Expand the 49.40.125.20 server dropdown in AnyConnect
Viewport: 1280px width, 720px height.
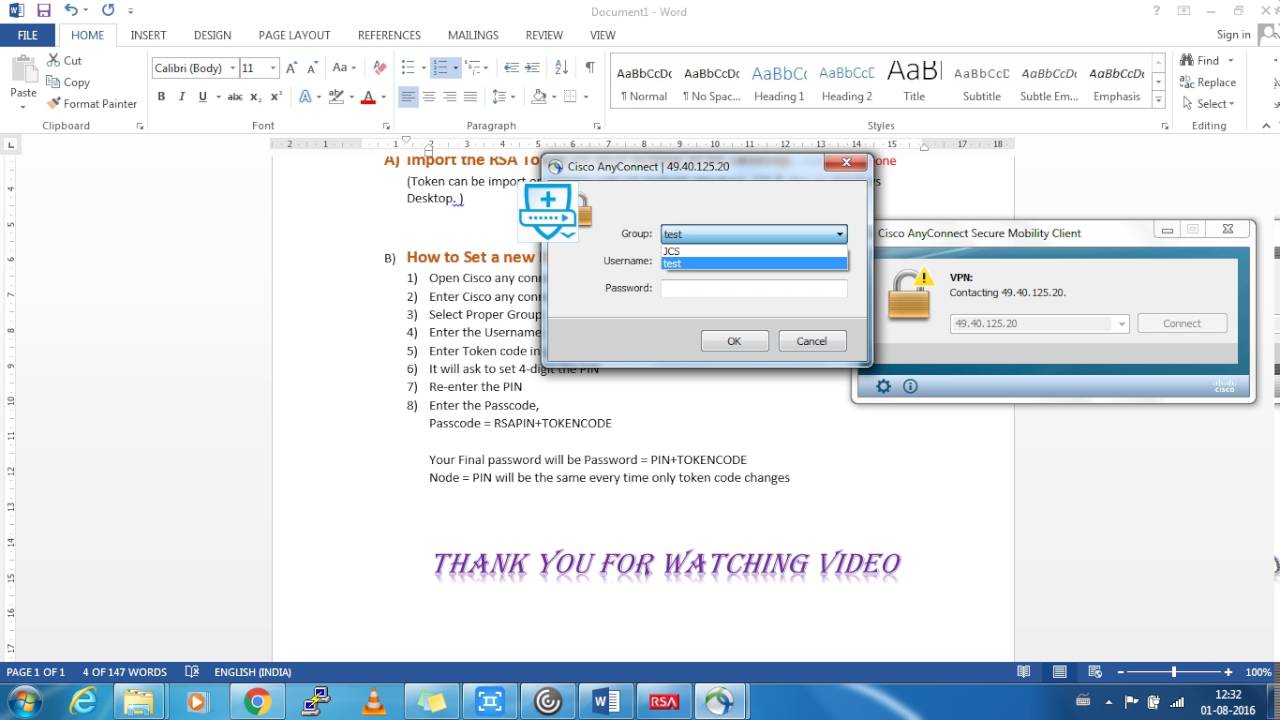(x=1122, y=324)
